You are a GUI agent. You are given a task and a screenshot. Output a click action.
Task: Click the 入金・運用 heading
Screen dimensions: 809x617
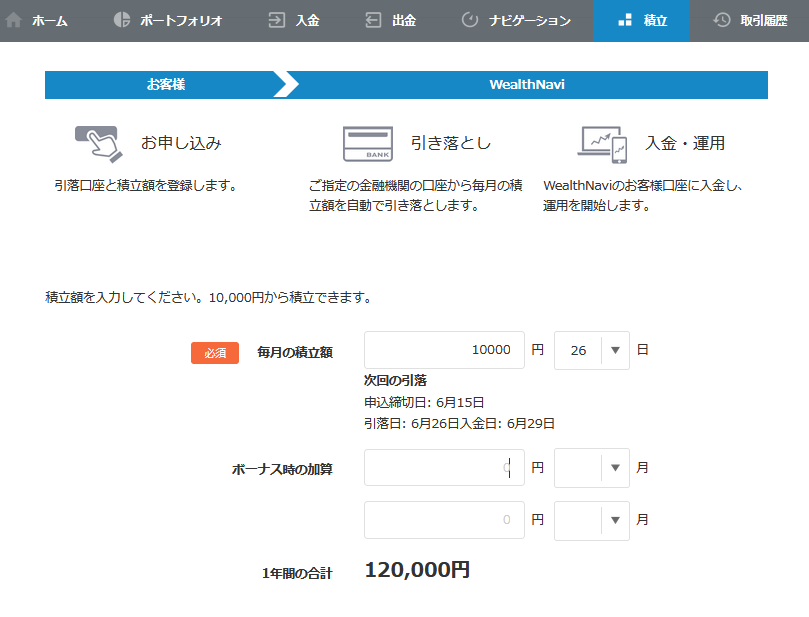pyautogui.click(x=685, y=143)
